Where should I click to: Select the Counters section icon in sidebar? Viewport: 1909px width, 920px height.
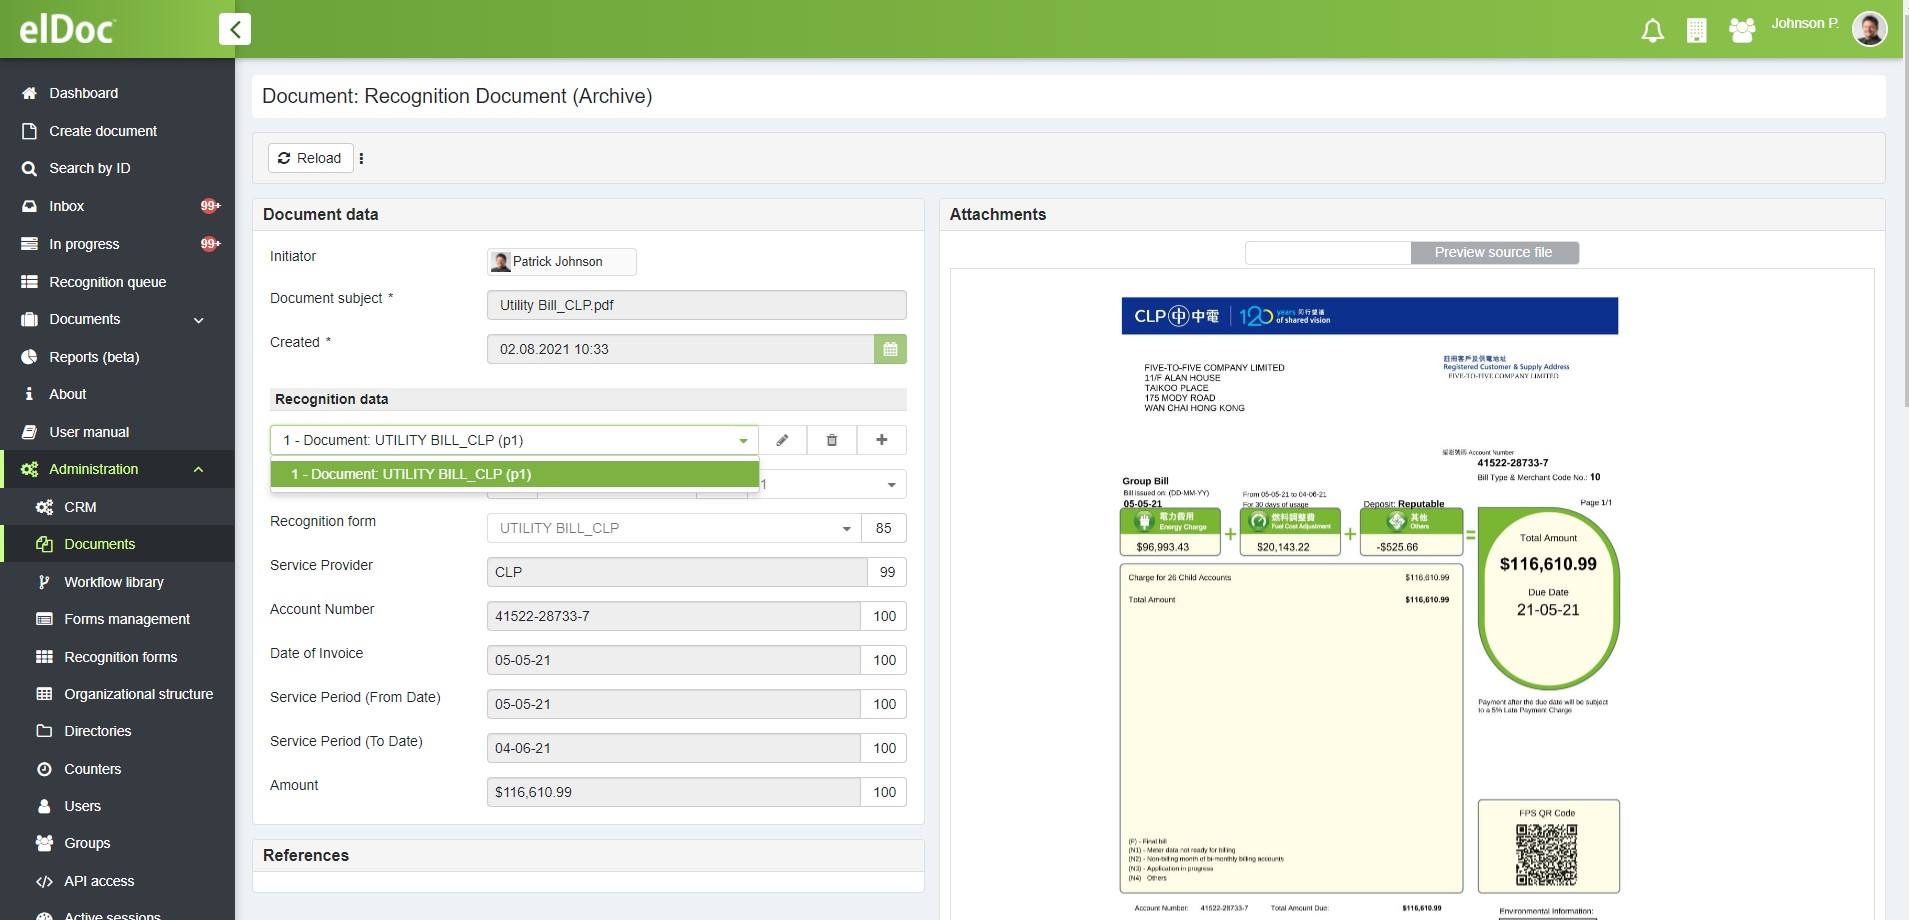(43, 769)
